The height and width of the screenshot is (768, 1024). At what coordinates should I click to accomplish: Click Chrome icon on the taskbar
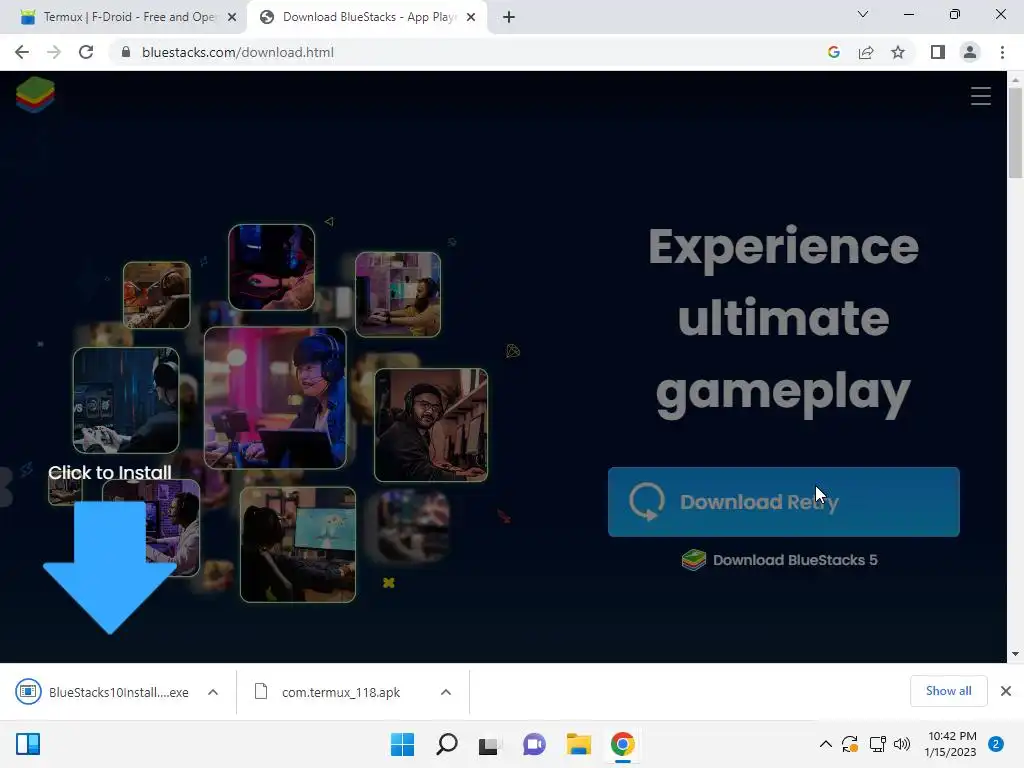coord(623,744)
